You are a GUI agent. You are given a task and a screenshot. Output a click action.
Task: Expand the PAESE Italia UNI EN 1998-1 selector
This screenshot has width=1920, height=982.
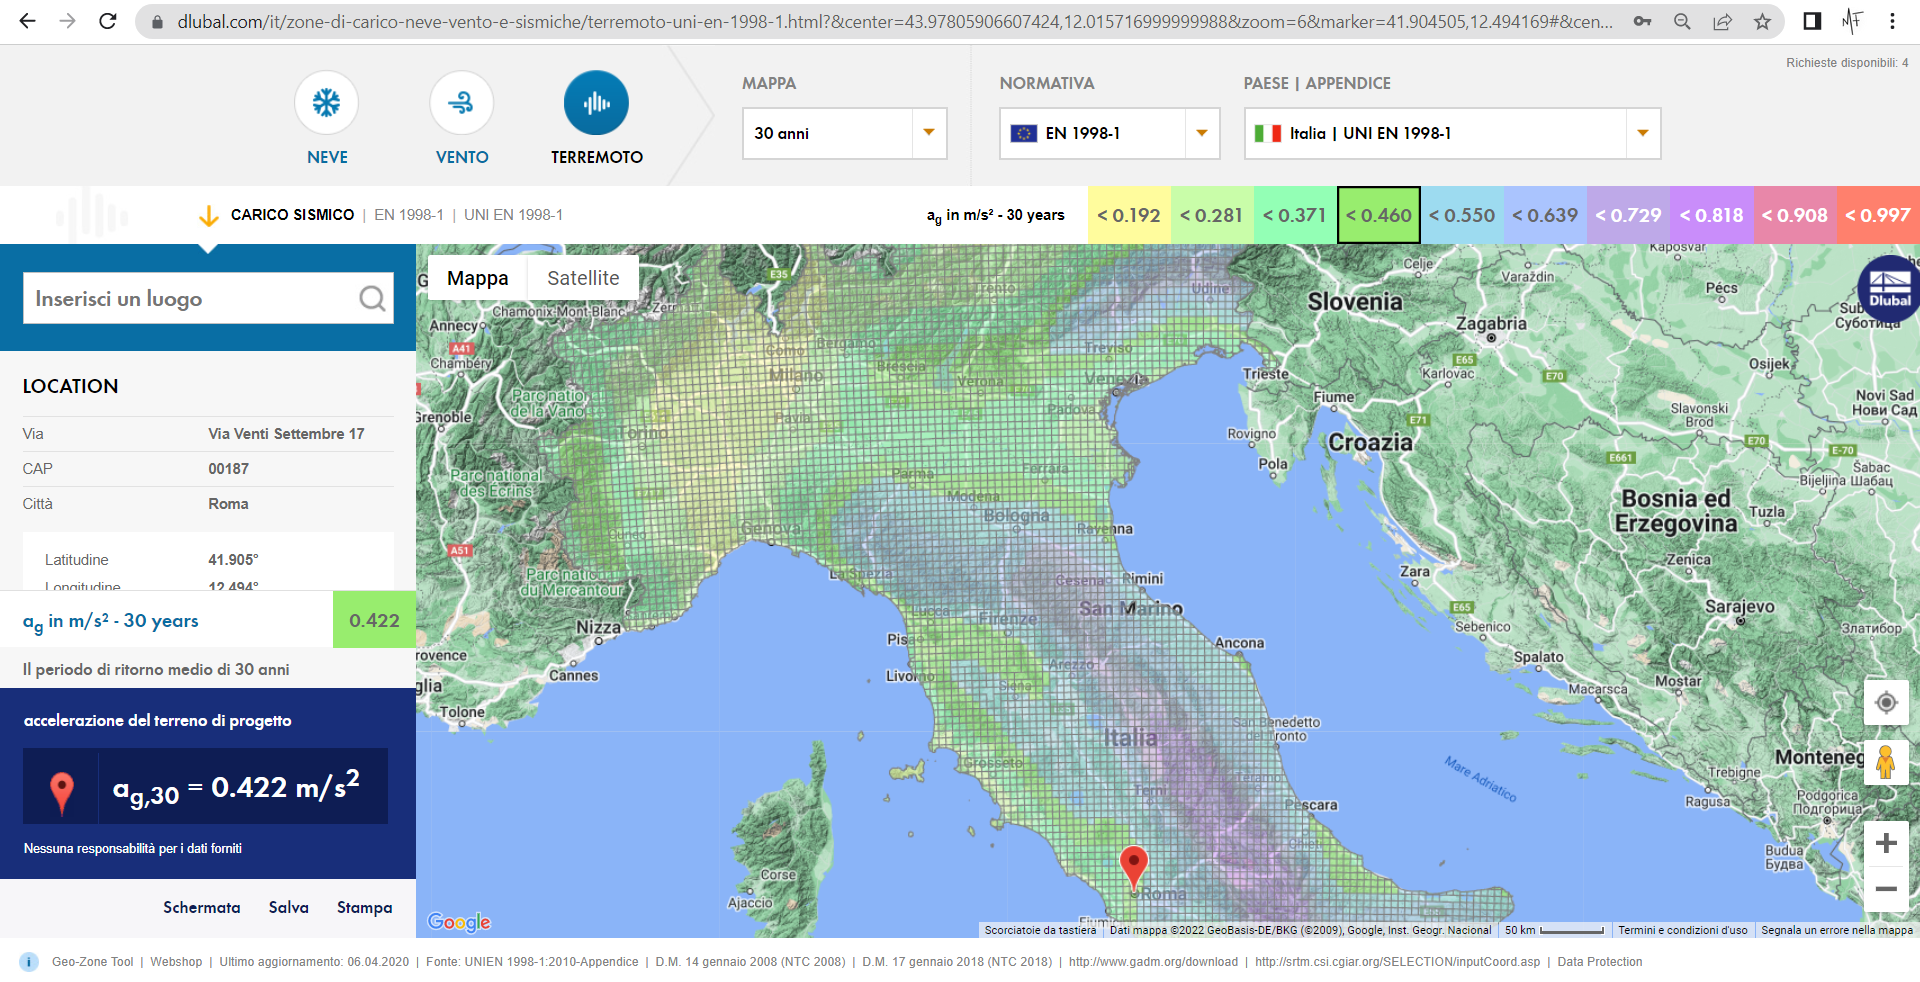[1641, 133]
